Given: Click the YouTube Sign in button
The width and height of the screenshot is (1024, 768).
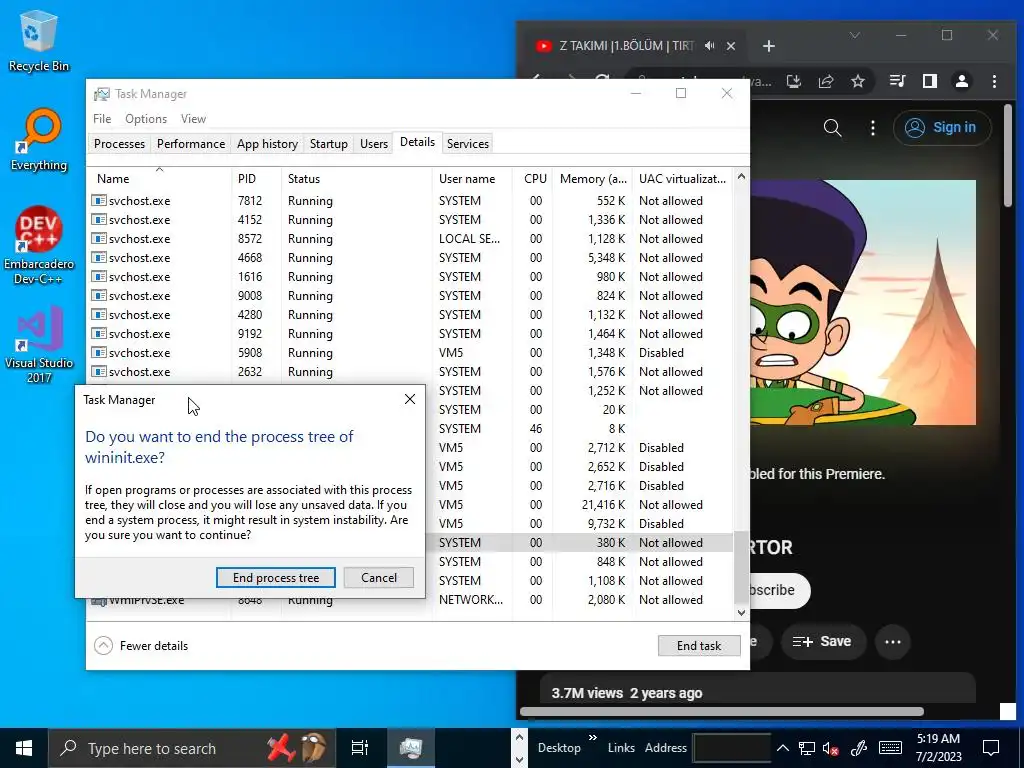Looking at the screenshot, I should point(942,127).
